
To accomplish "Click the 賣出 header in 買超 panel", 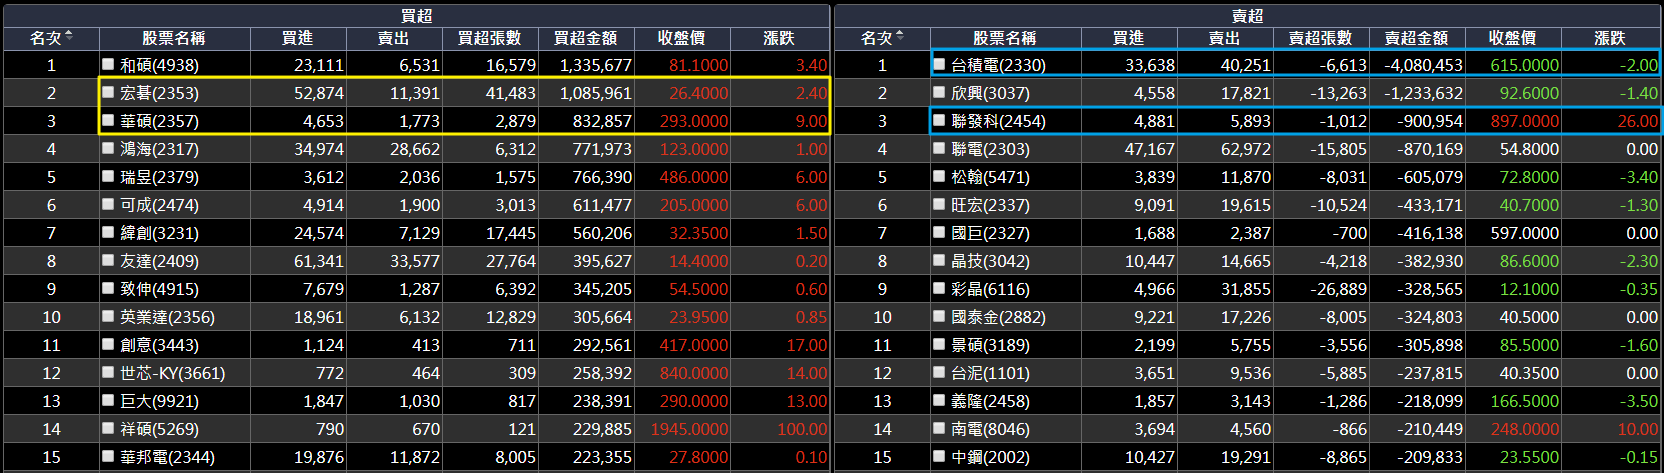I will [394, 38].
